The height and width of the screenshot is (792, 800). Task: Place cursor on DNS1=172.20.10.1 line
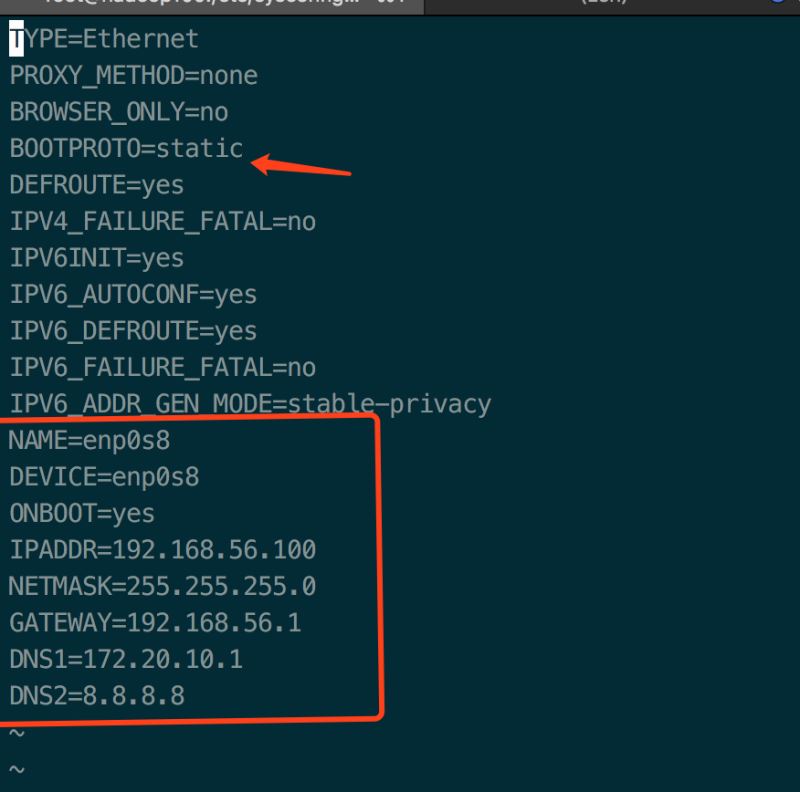pos(127,659)
